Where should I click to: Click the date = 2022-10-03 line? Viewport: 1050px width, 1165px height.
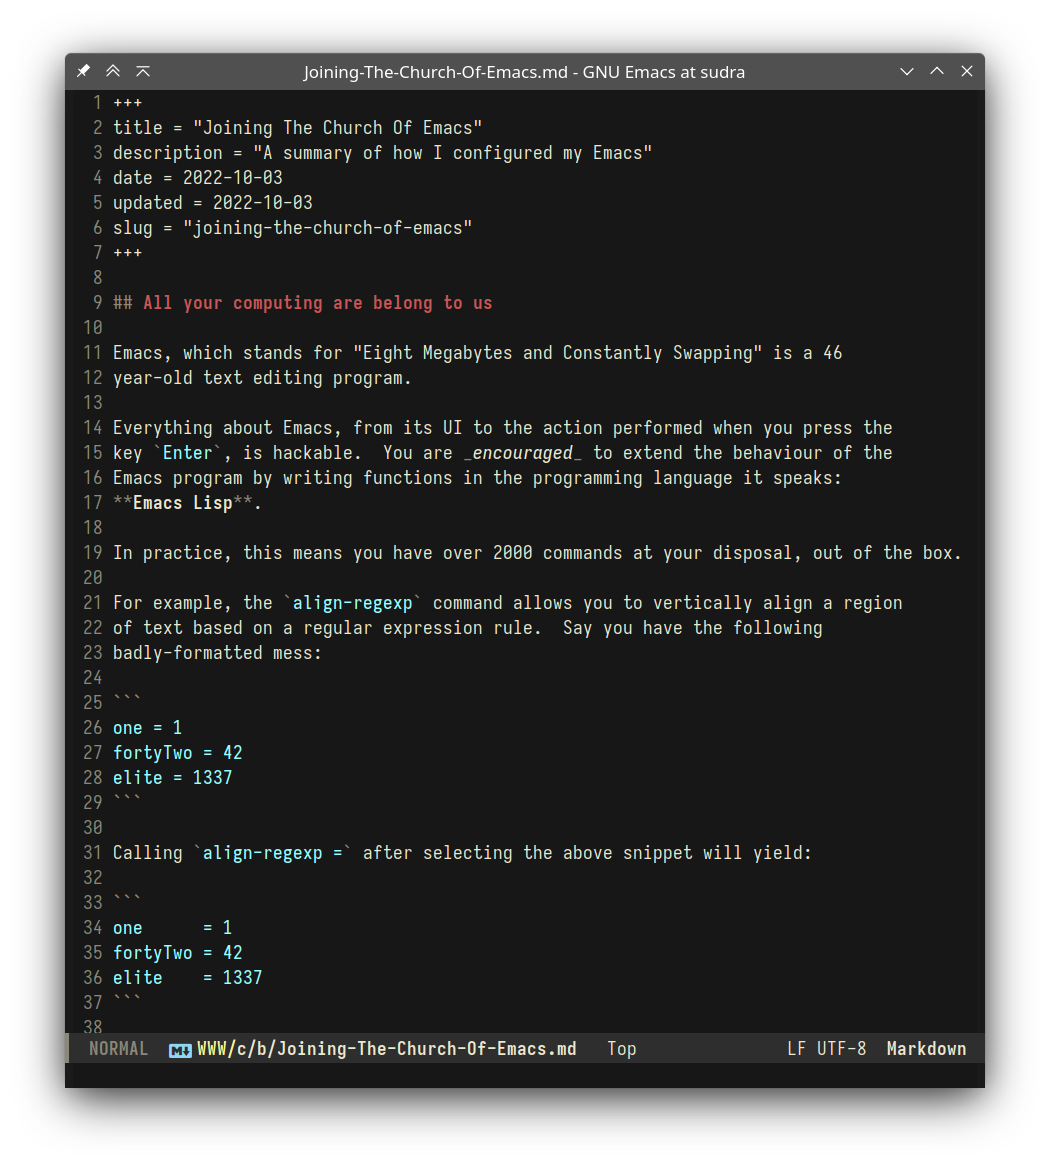coord(198,178)
